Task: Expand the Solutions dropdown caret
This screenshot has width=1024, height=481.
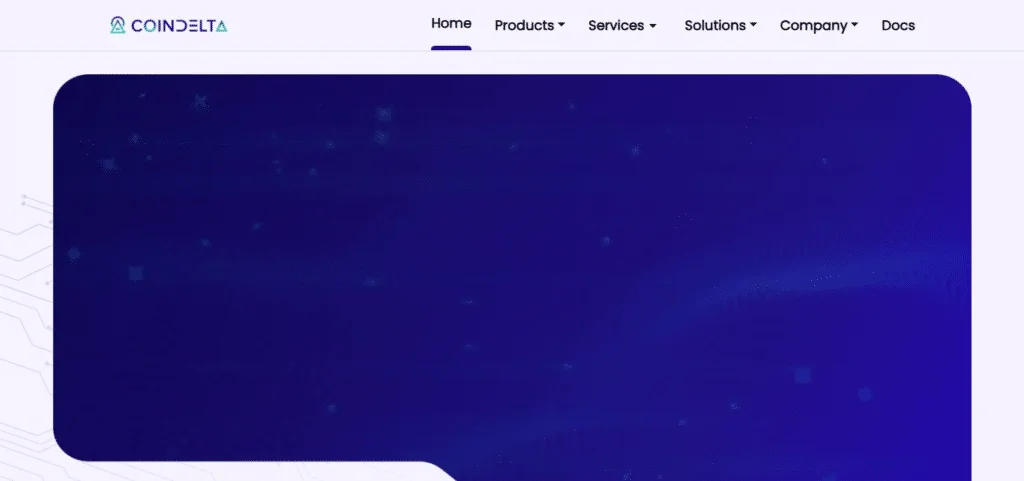Action: coord(753,25)
